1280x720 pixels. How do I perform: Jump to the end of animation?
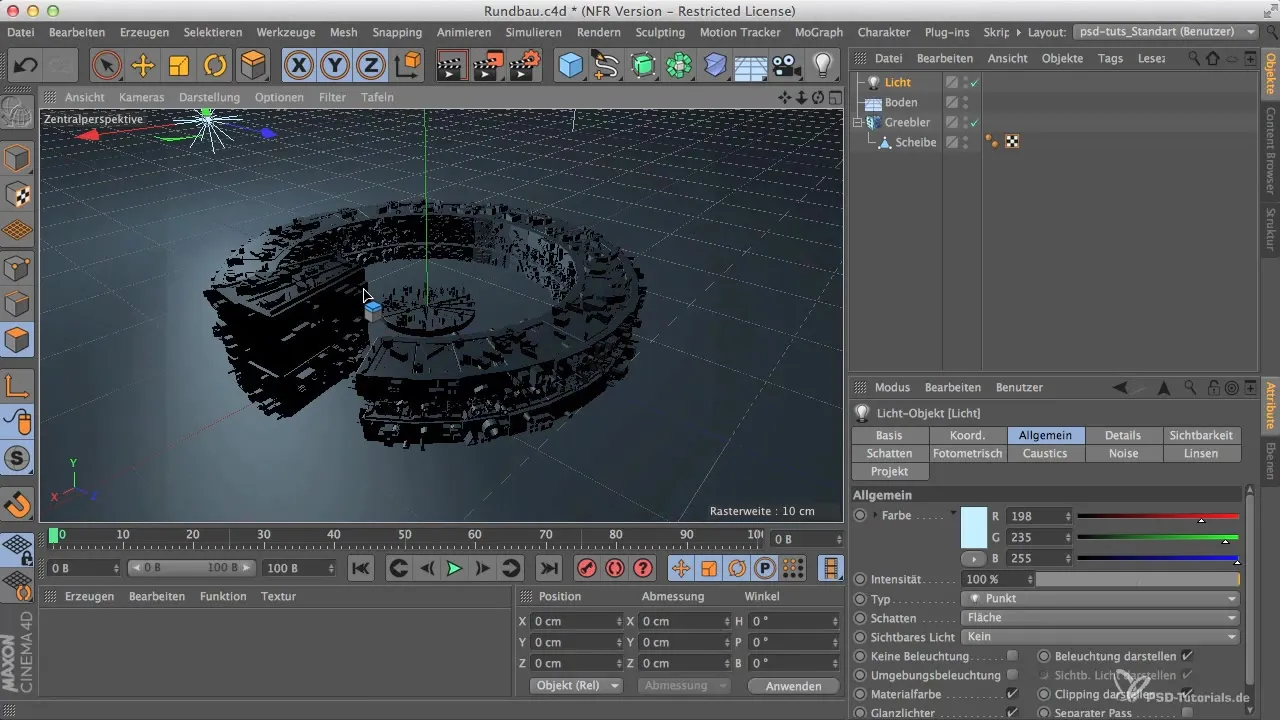tap(549, 568)
